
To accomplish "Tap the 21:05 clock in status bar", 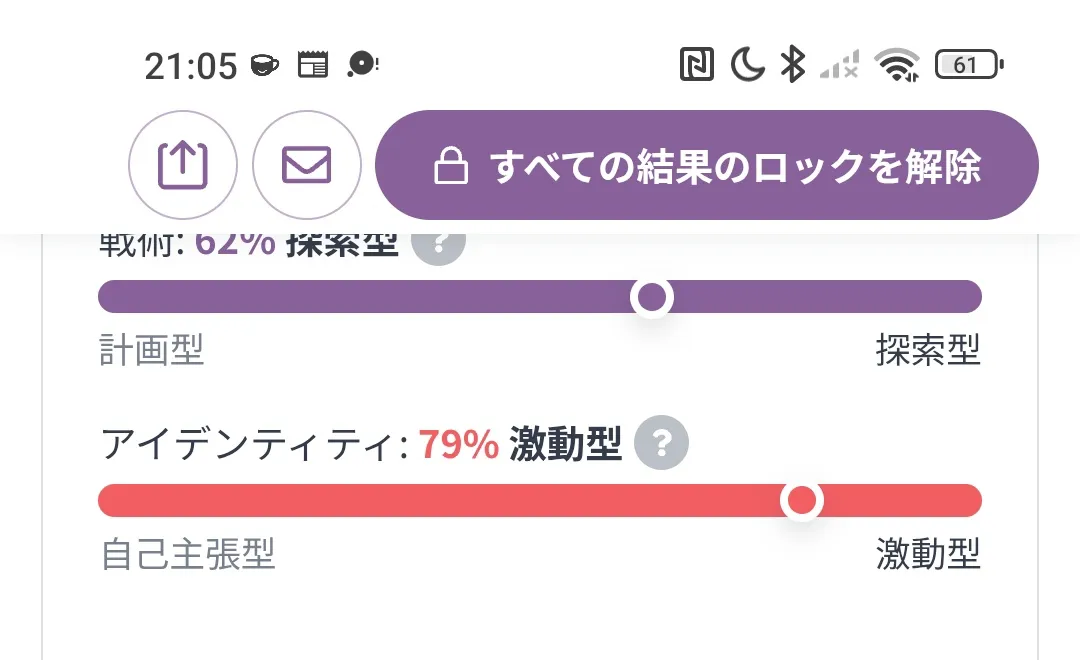I will click(x=190, y=66).
